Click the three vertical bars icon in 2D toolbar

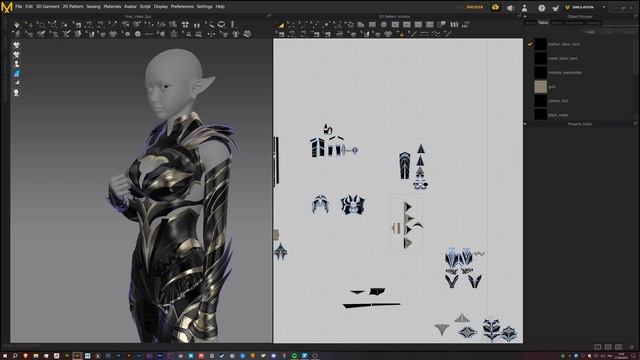point(454,25)
